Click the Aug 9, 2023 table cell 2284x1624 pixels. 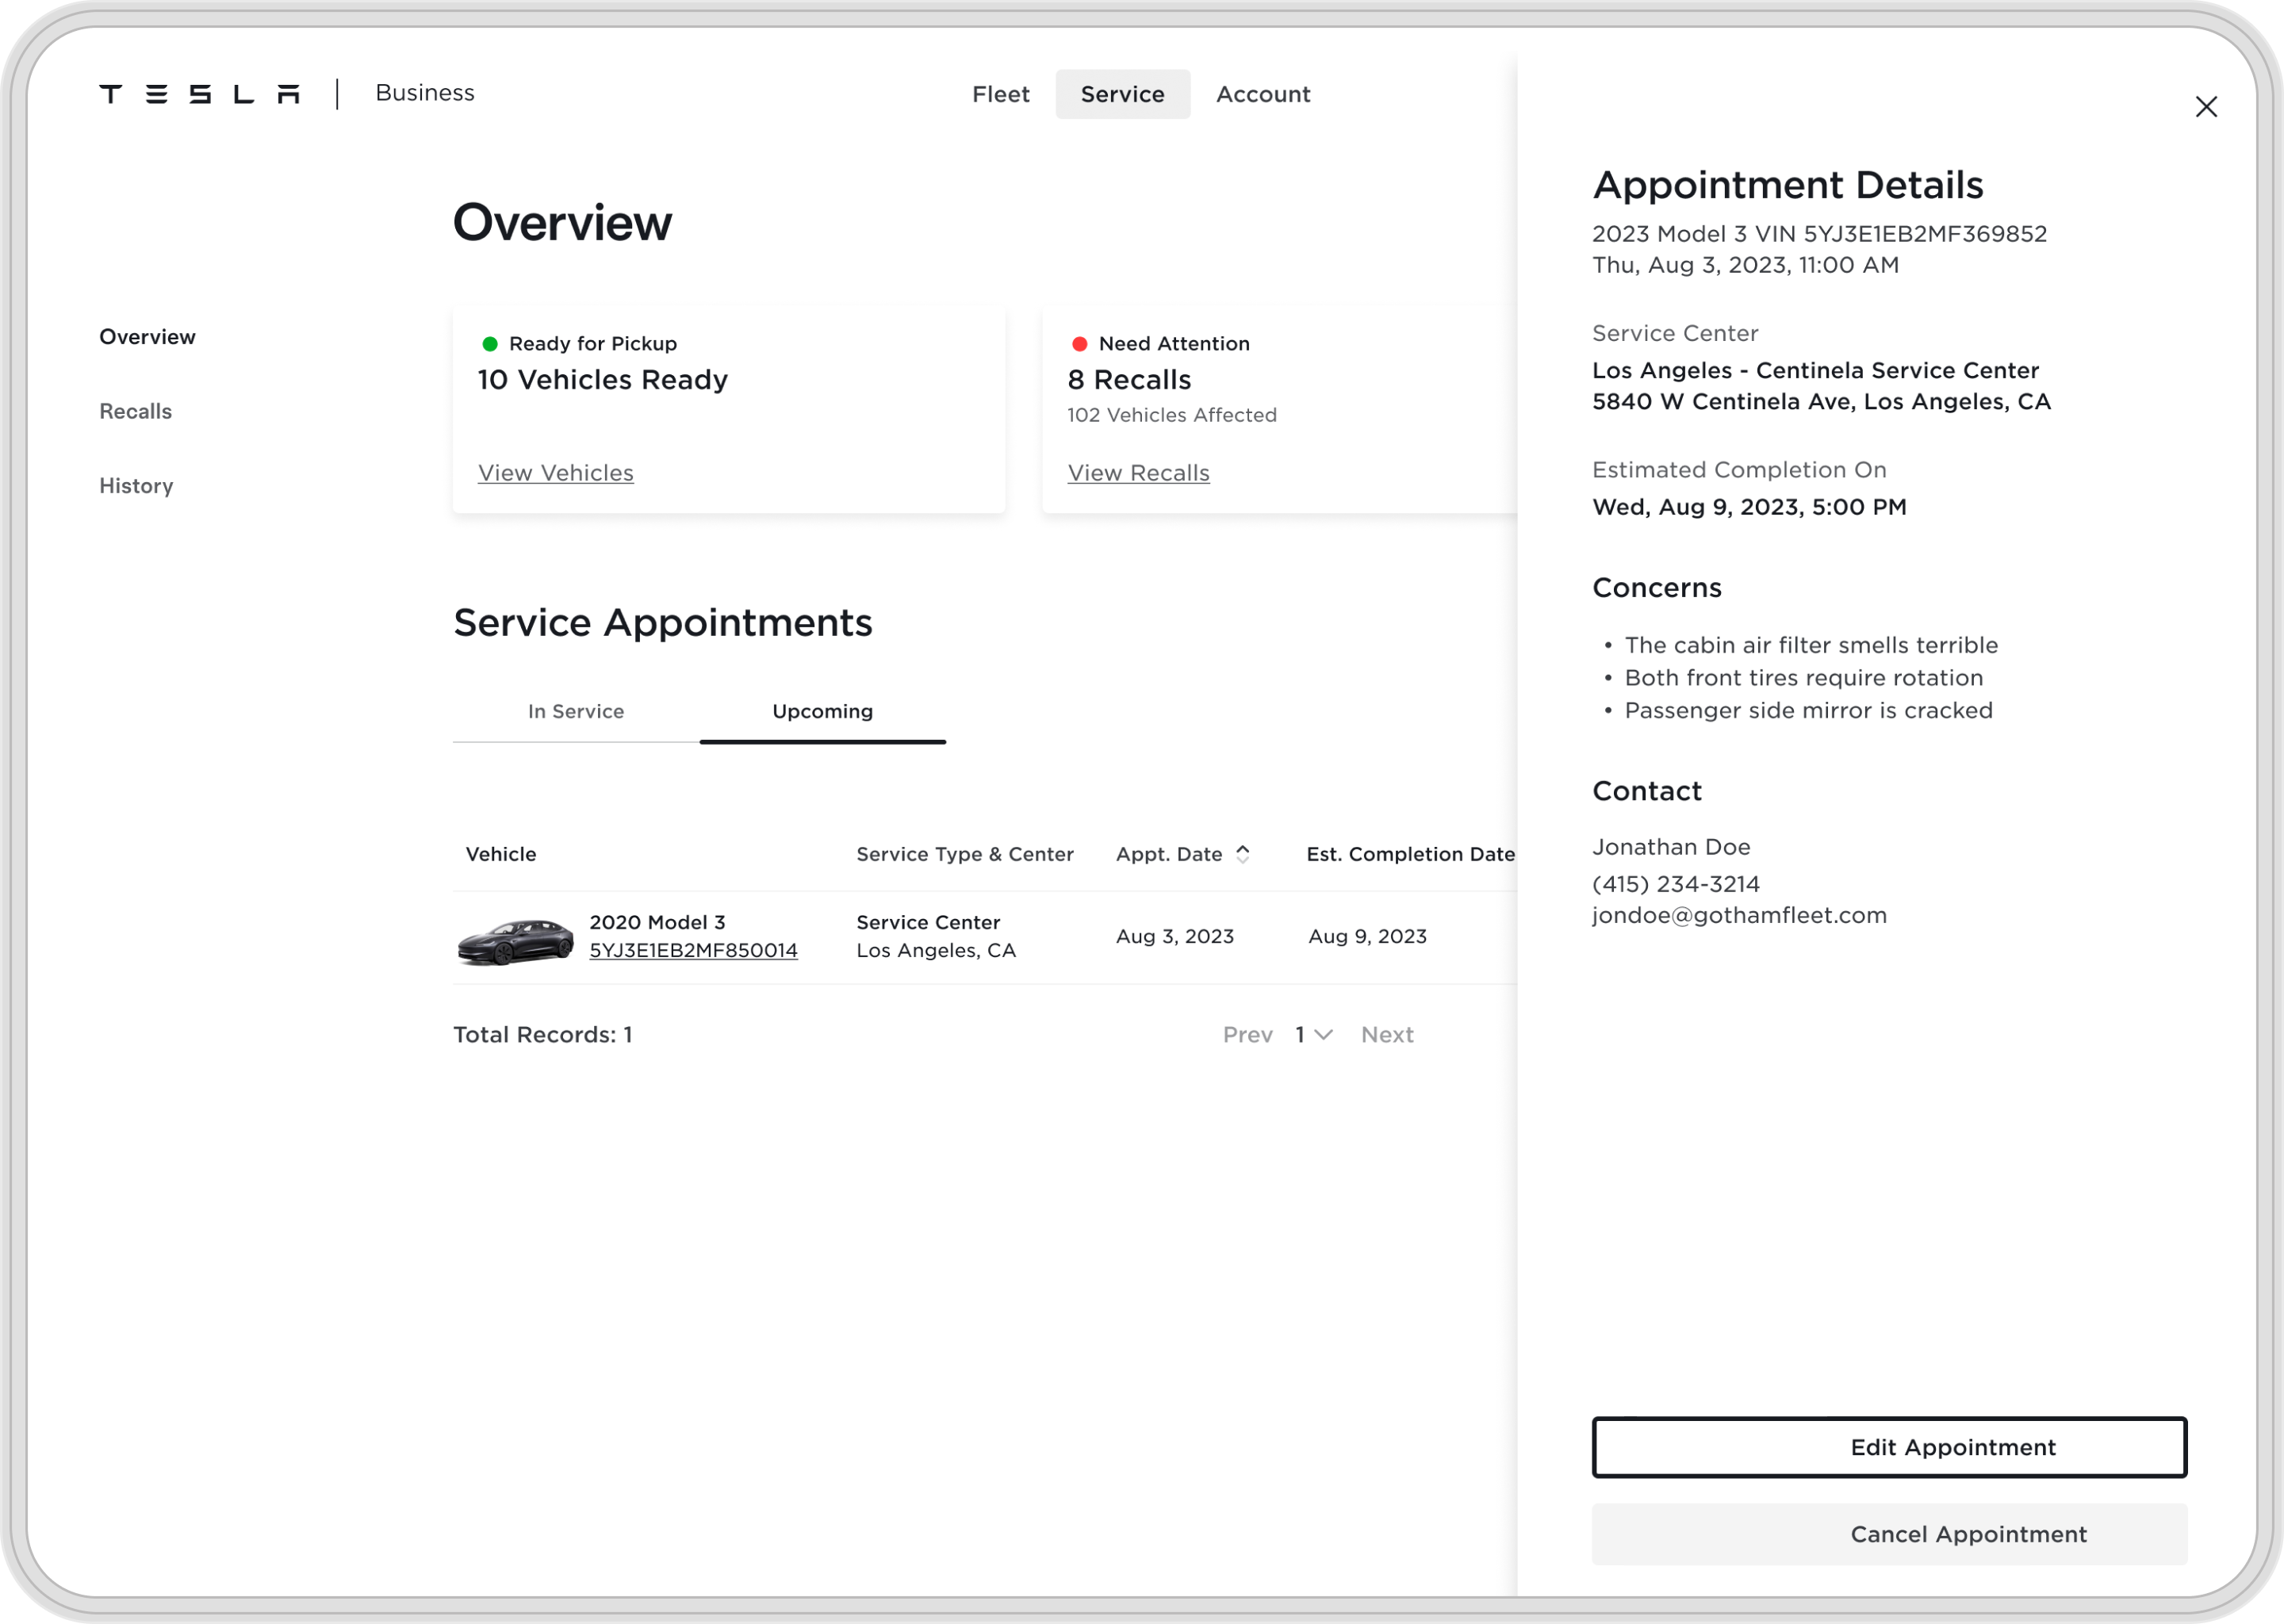click(1367, 937)
